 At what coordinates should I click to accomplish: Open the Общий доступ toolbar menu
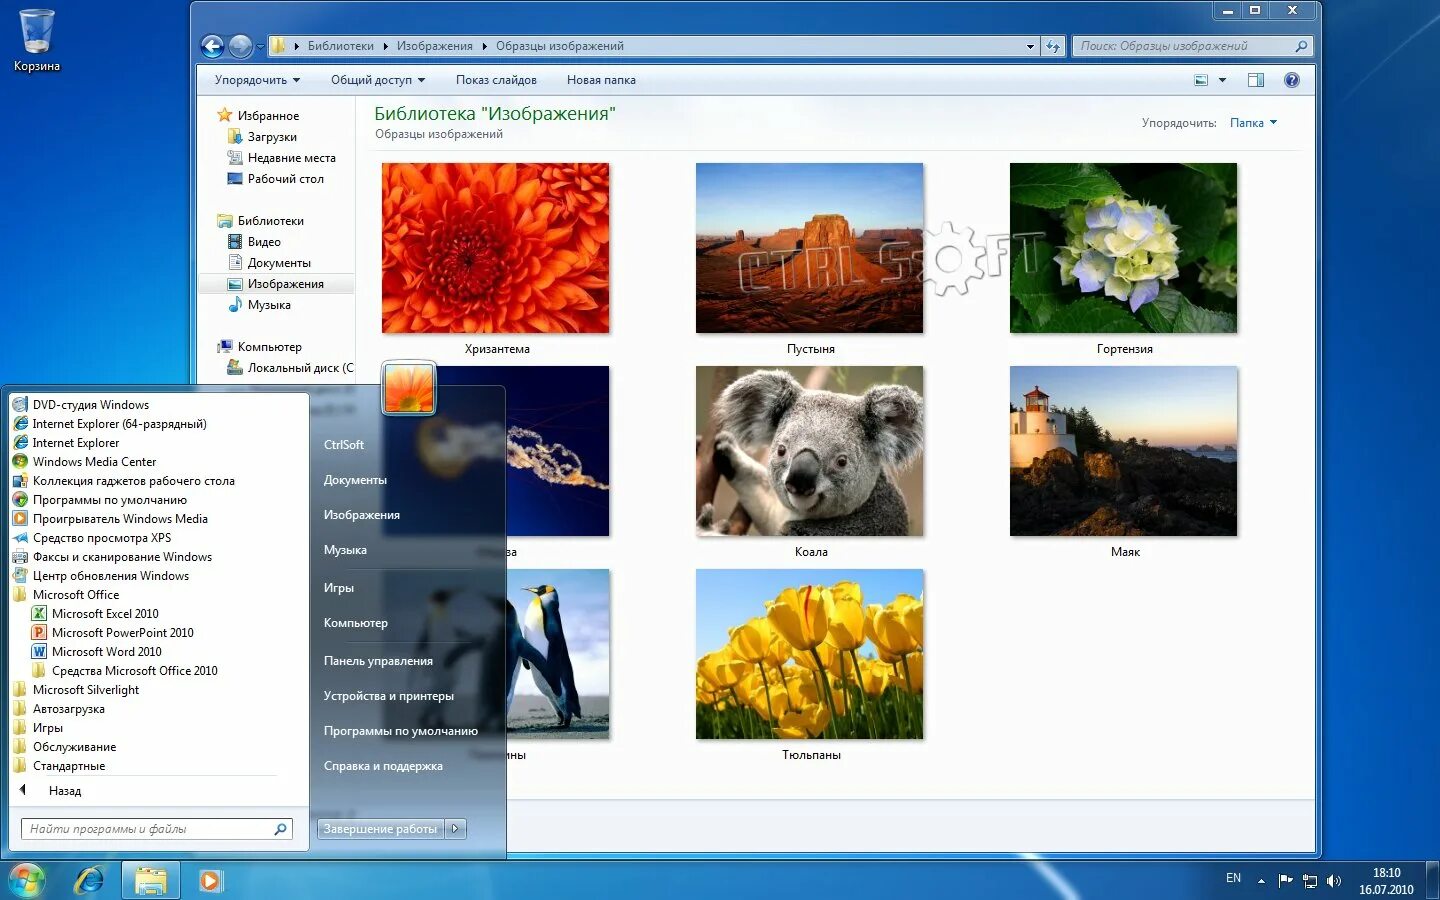pyautogui.click(x=378, y=80)
